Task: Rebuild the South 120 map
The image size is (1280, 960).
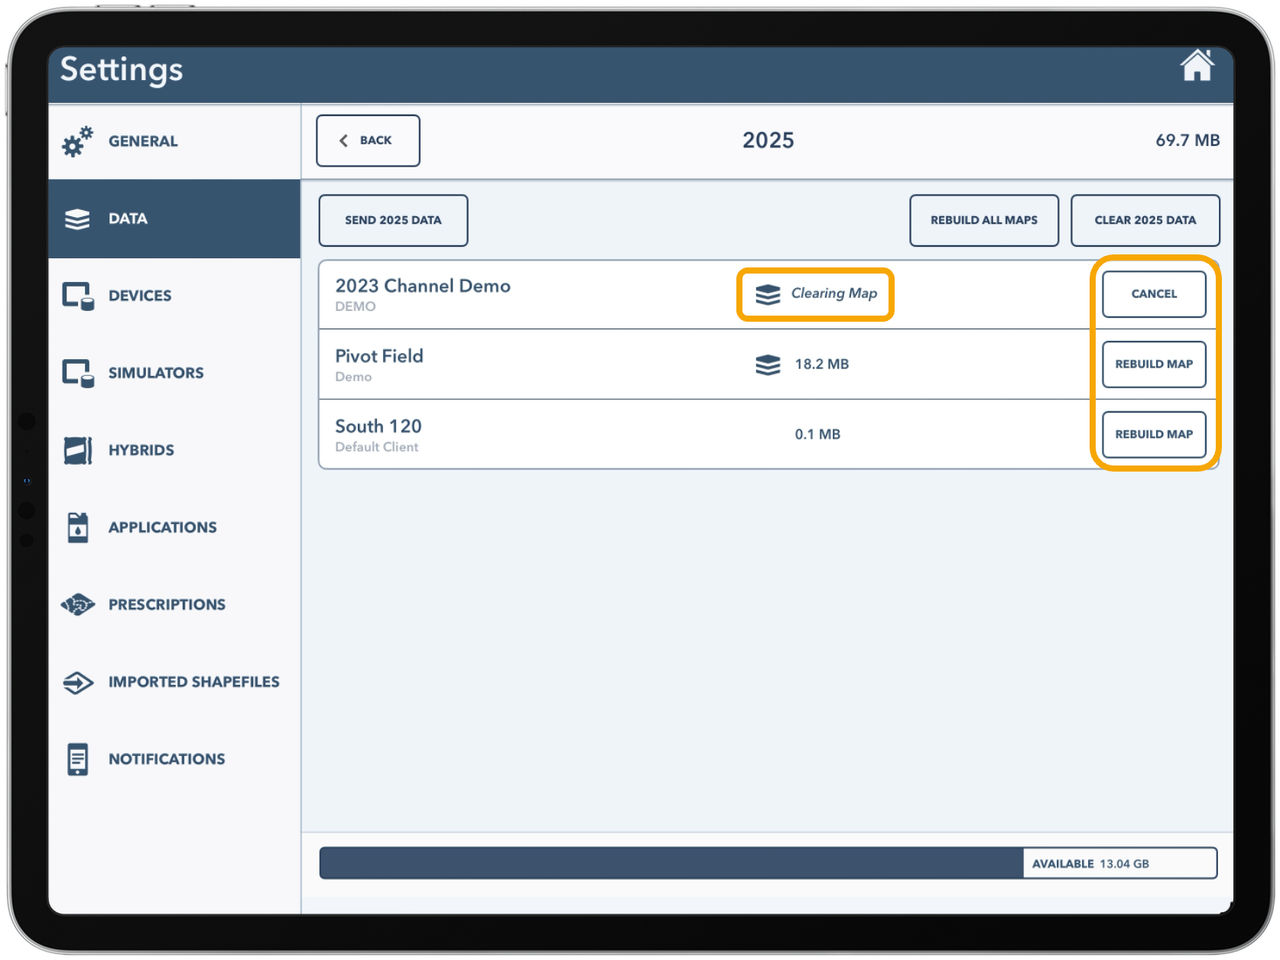Action: click(x=1154, y=434)
